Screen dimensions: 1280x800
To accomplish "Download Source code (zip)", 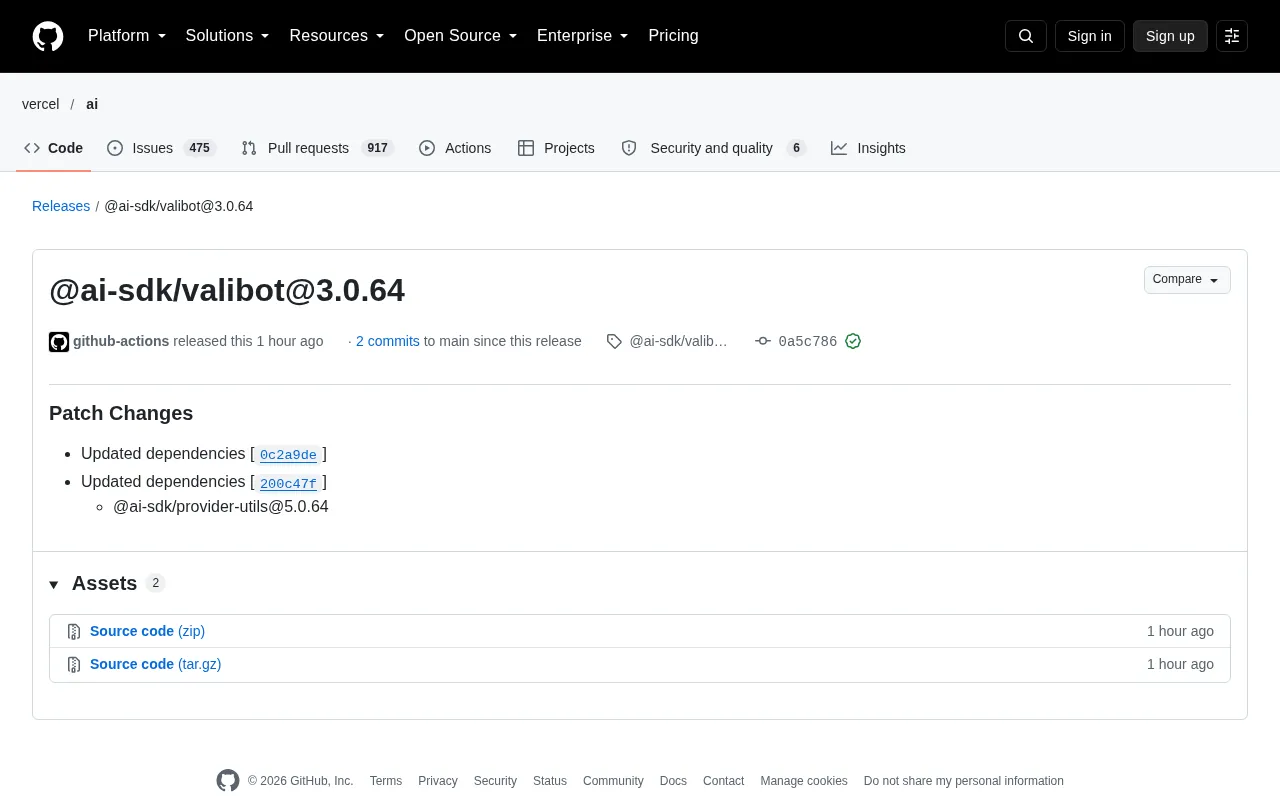I will pos(147,631).
